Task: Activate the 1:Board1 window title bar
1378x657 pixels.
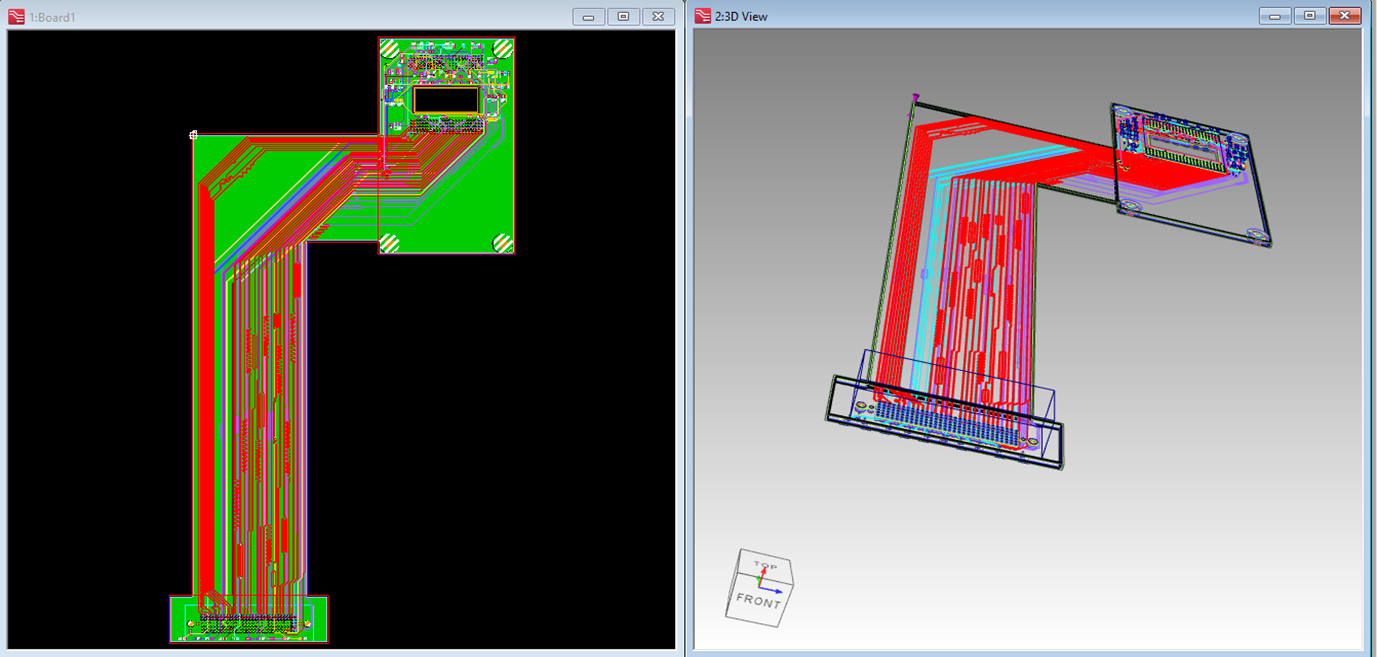Action: coord(300,16)
